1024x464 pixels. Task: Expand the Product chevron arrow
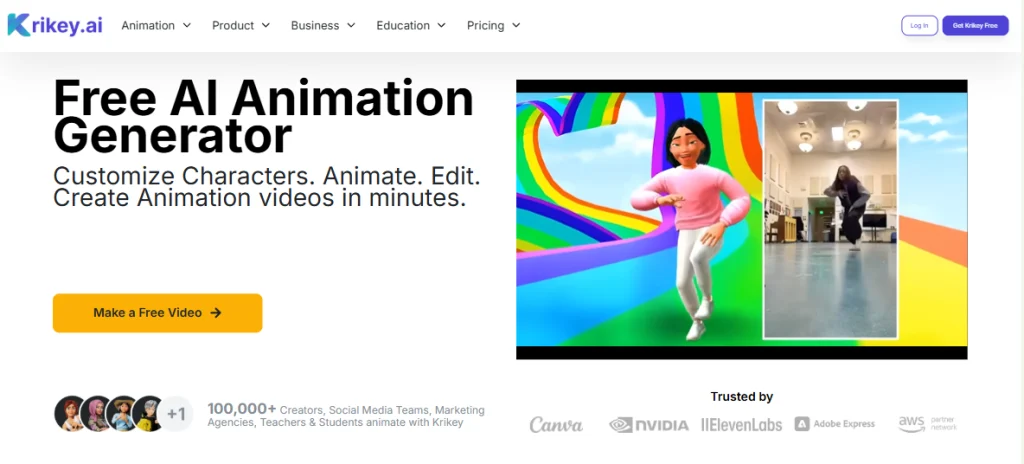point(266,25)
